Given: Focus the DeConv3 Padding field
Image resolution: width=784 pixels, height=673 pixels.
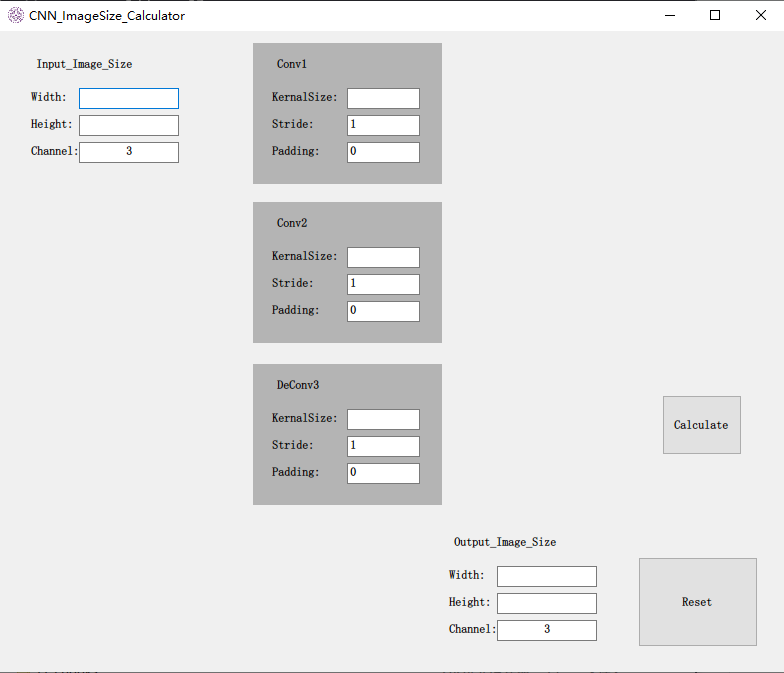Looking at the screenshot, I should point(384,473).
